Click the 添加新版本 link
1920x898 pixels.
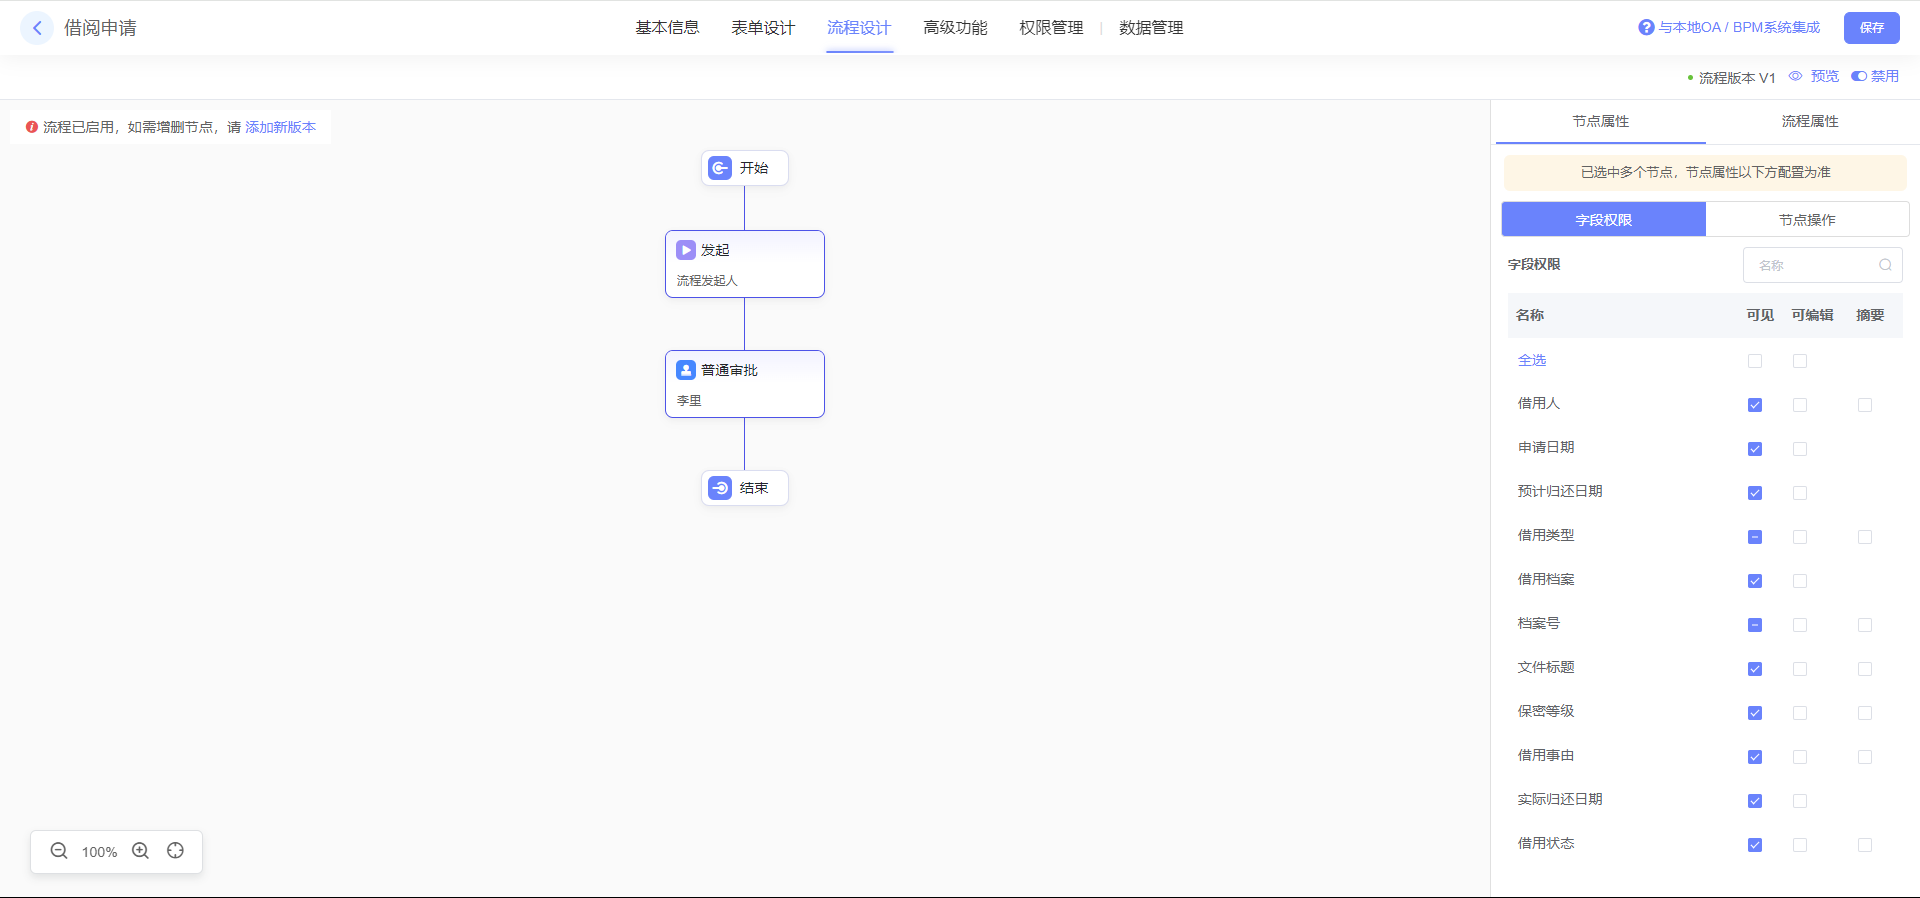[x=280, y=127]
